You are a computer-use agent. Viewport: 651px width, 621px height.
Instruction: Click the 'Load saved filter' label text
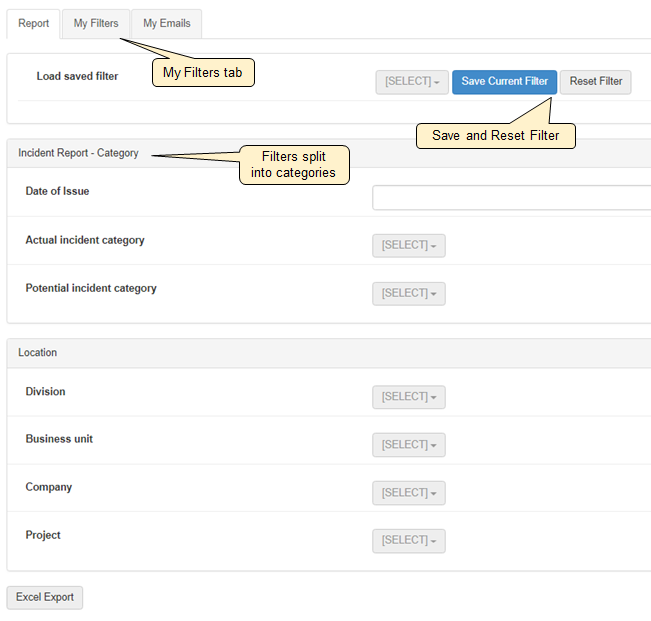pyautogui.click(x=77, y=76)
